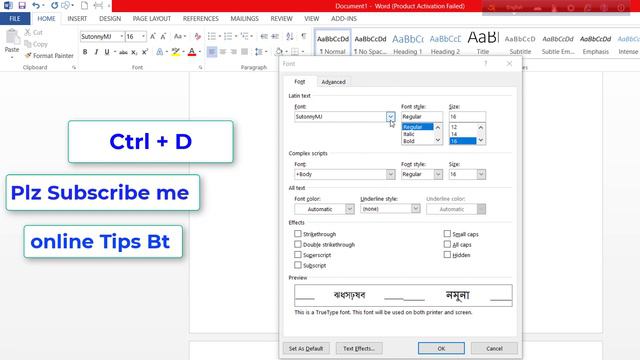Click Shrink Font icon
This screenshot has width=640, height=360.
[x=163, y=36]
